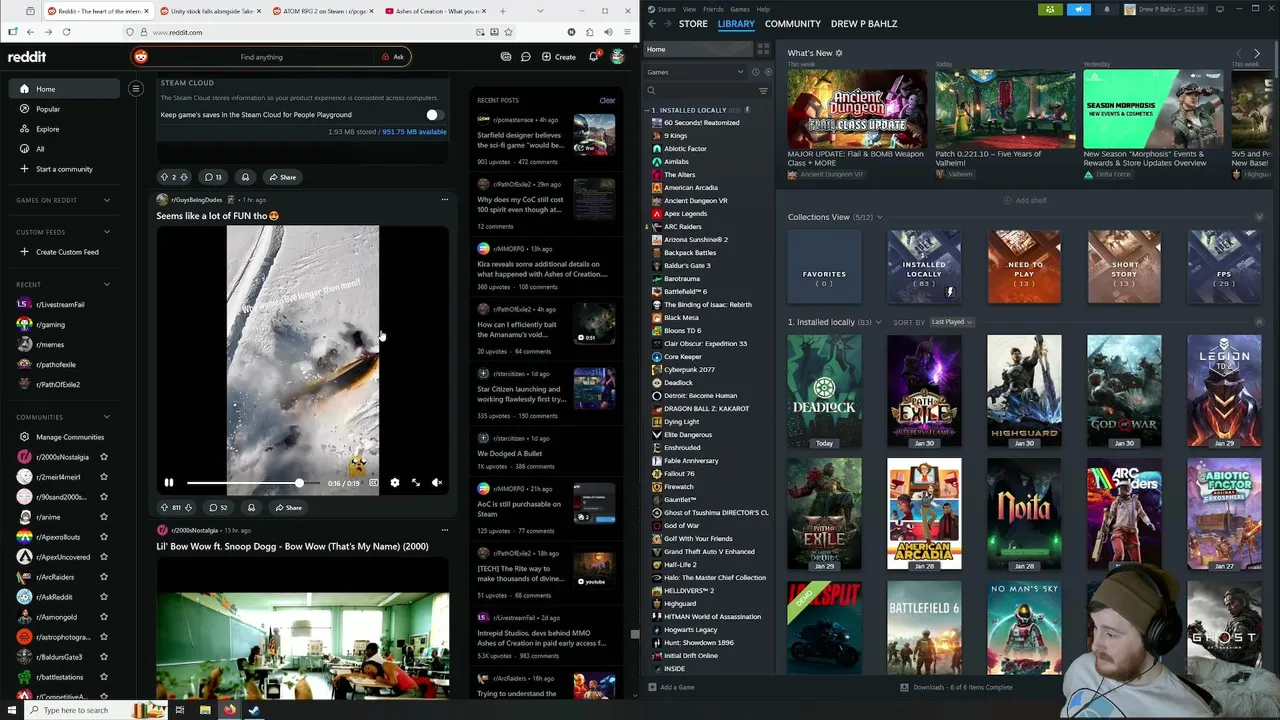Downvote the post with 811 votes

click(188, 507)
